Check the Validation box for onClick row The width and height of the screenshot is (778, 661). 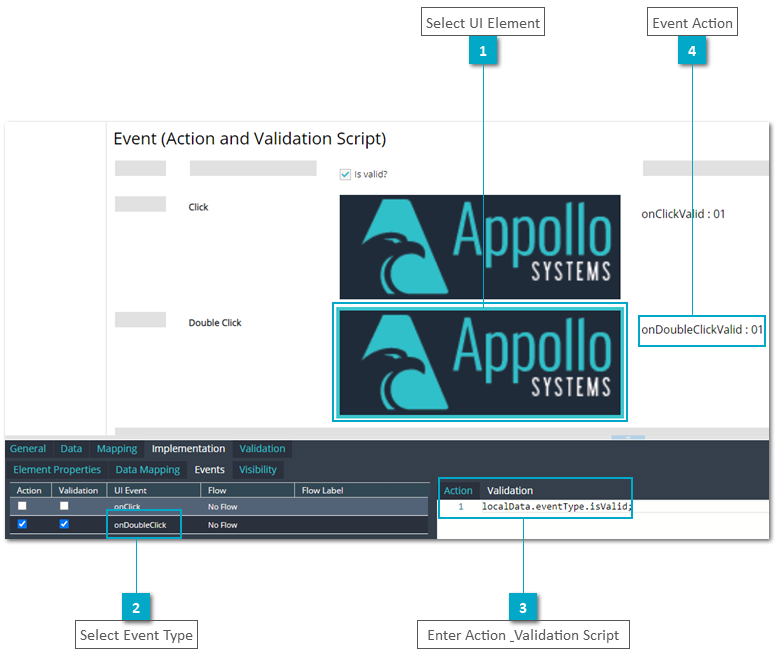[x=64, y=506]
